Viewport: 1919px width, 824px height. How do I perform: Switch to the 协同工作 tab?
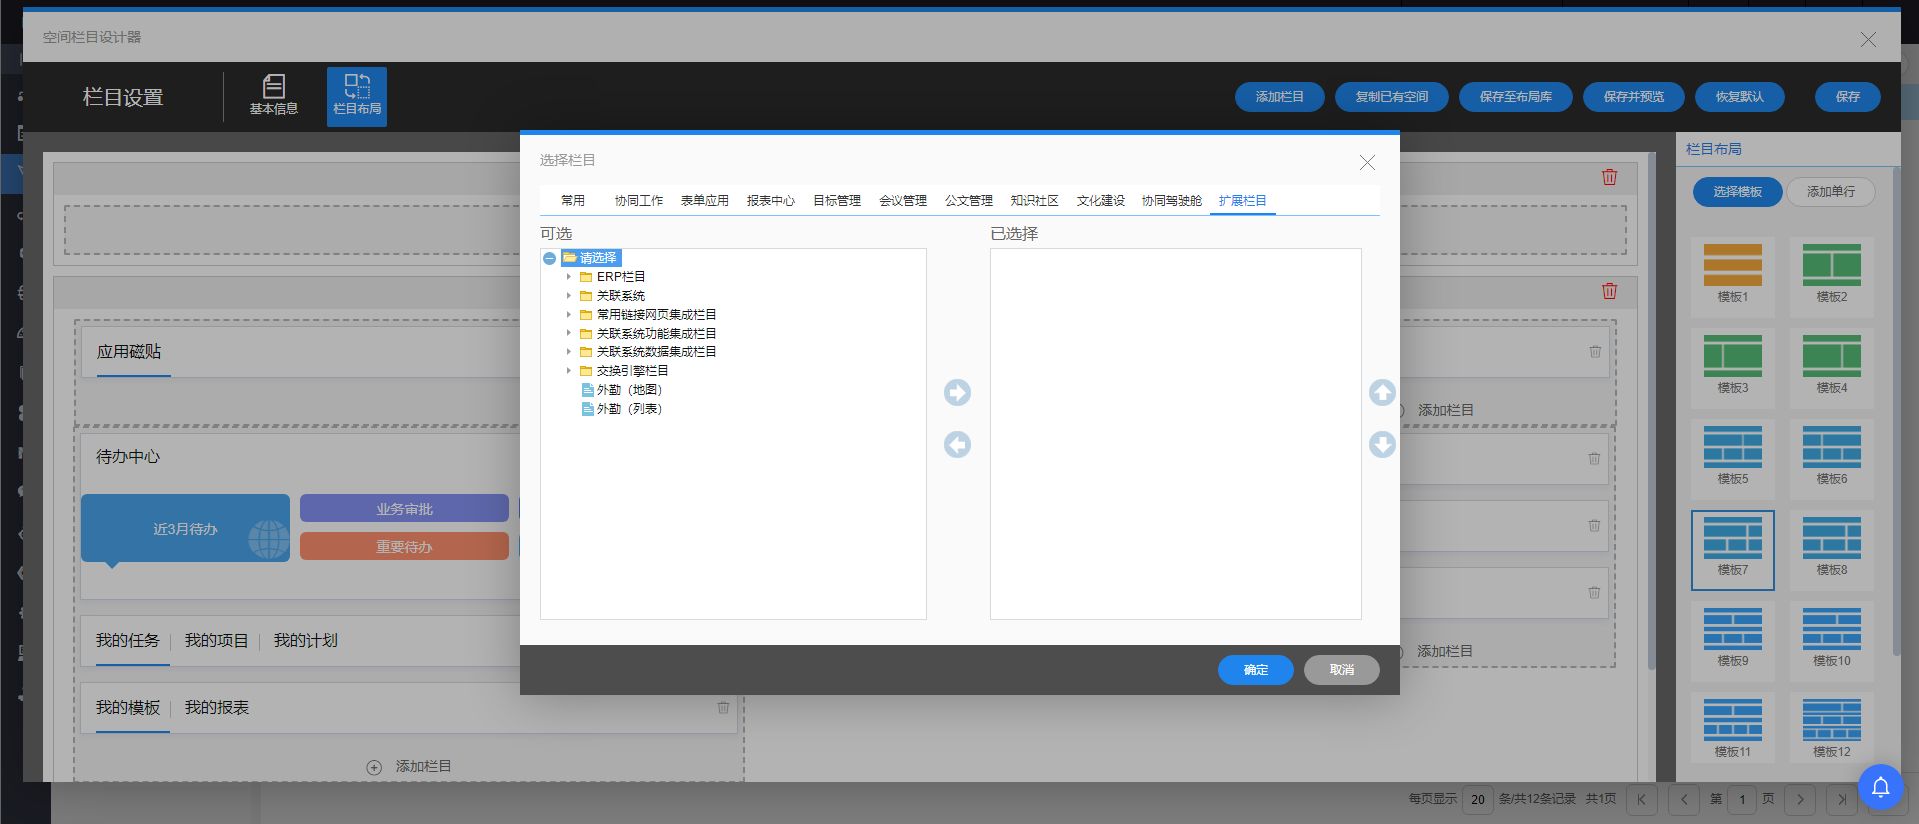pyautogui.click(x=638, y=200)
